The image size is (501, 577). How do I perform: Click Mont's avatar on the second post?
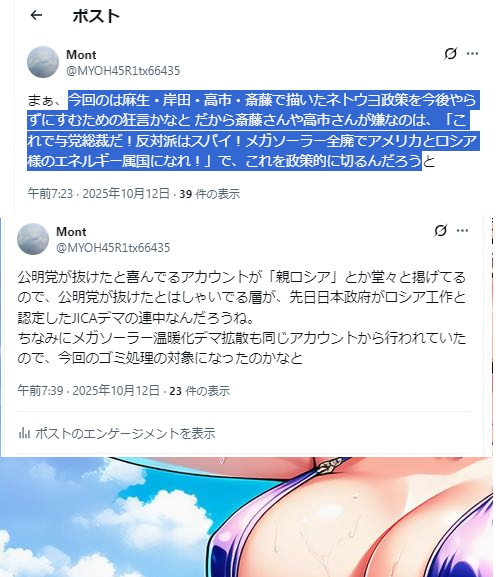click(x=33, y=239)
